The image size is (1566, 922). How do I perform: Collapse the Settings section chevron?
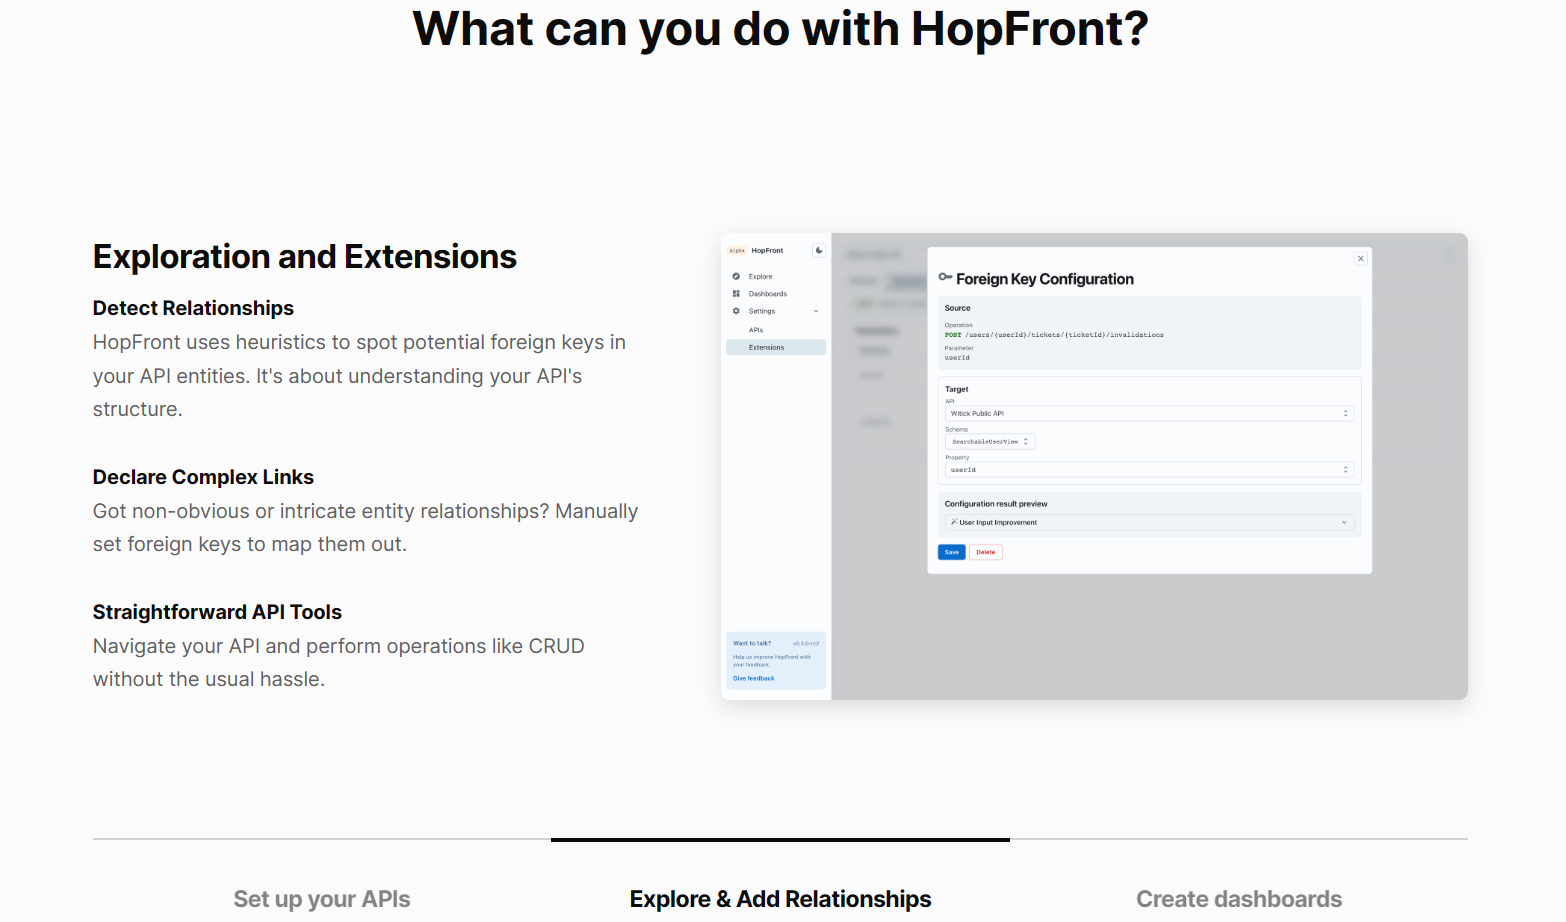816,311
